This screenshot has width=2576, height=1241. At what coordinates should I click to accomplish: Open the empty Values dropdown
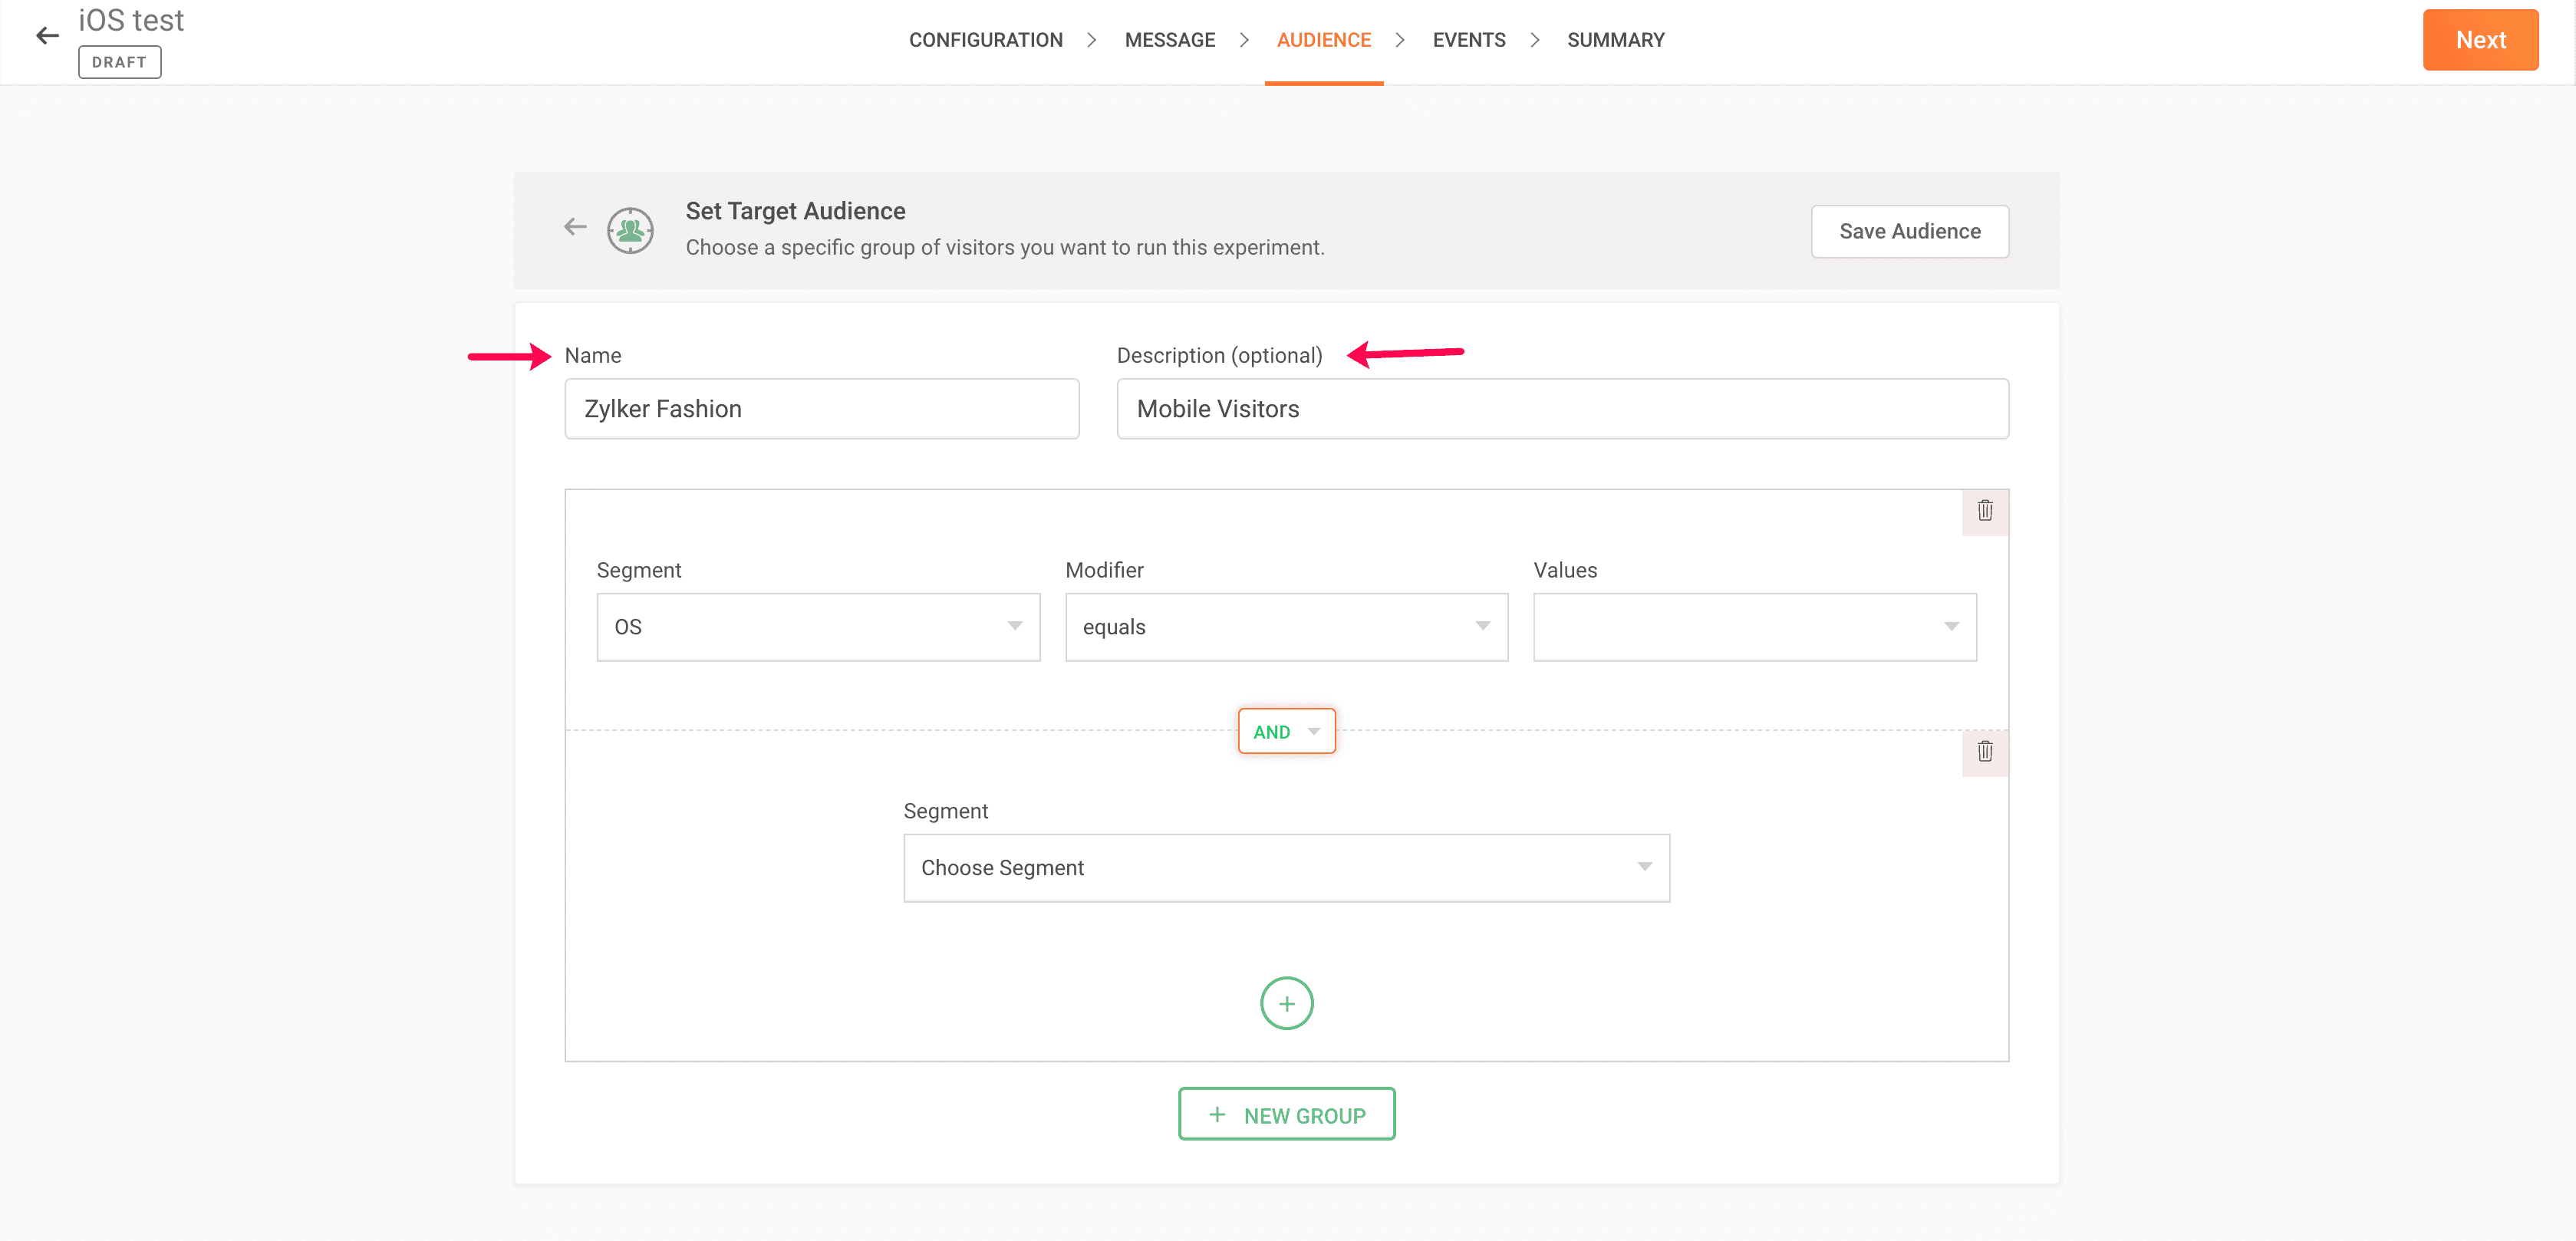point(1754,627)
